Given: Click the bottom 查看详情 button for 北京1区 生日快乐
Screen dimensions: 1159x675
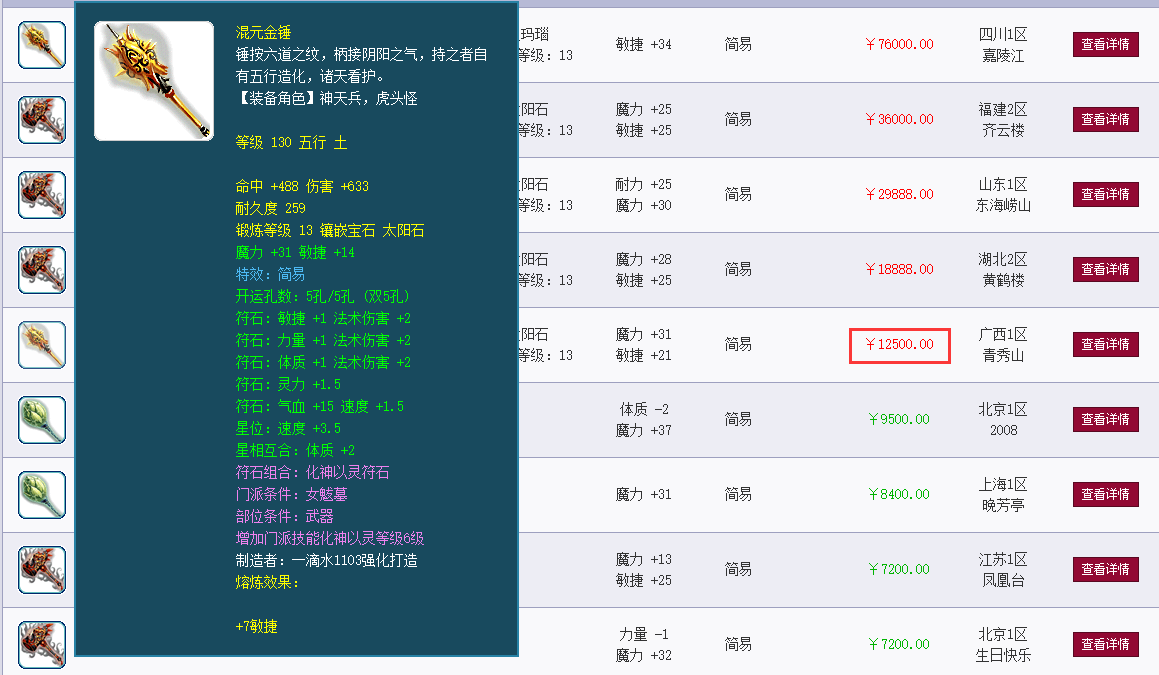Looking at the screenshot, I should [x=1105, y=644].
